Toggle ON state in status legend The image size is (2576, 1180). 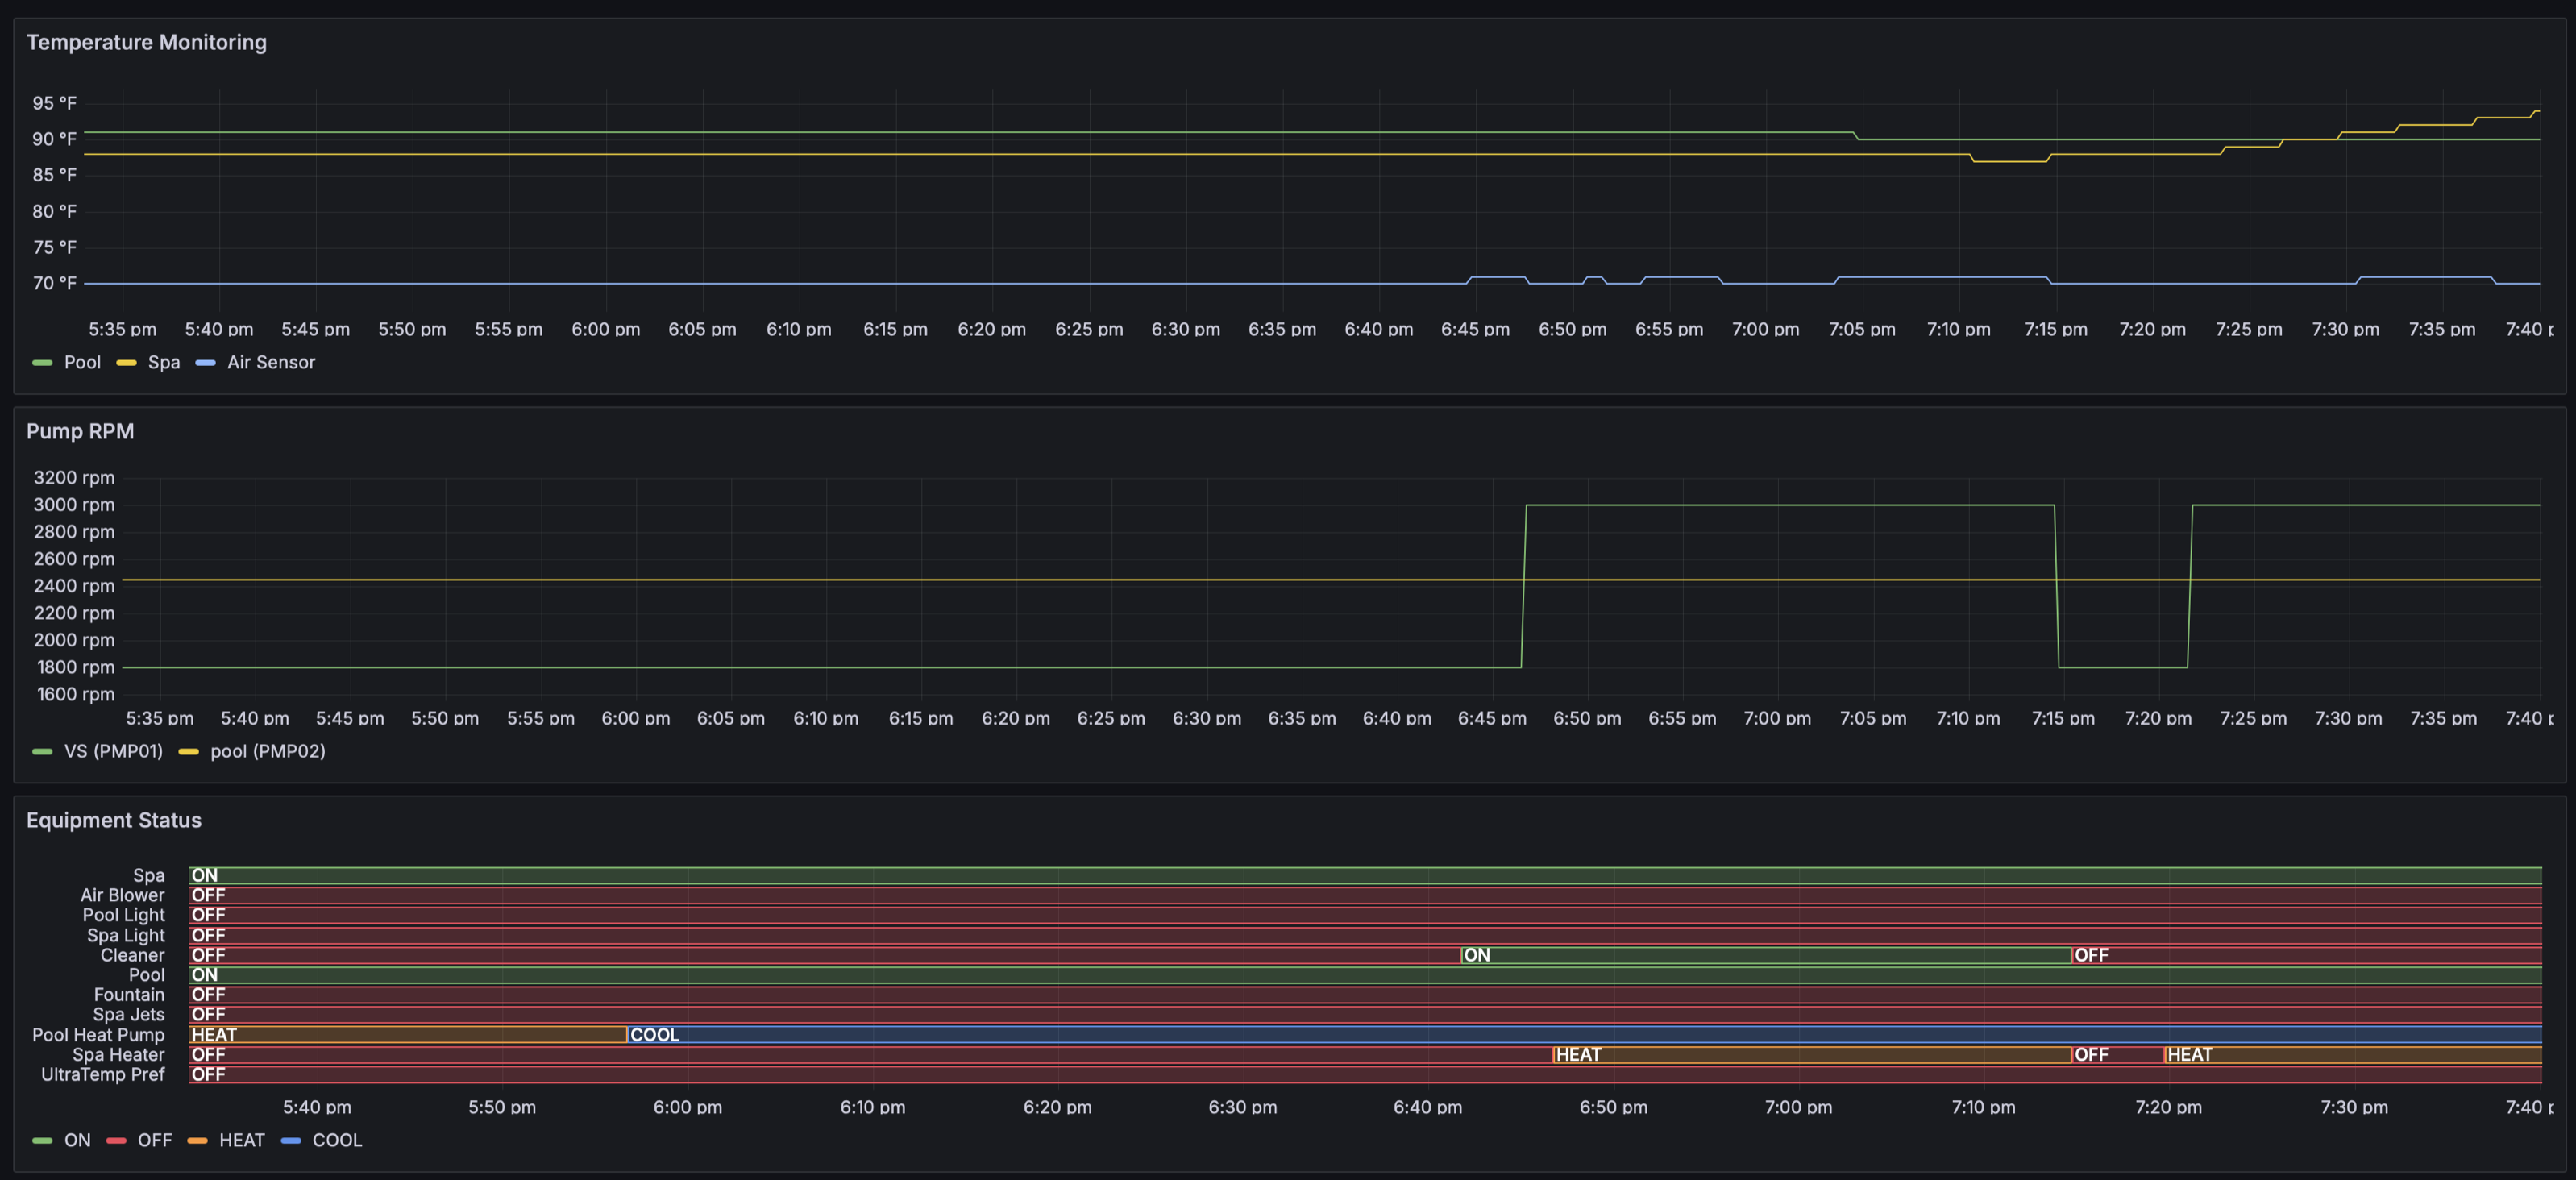77,1140
